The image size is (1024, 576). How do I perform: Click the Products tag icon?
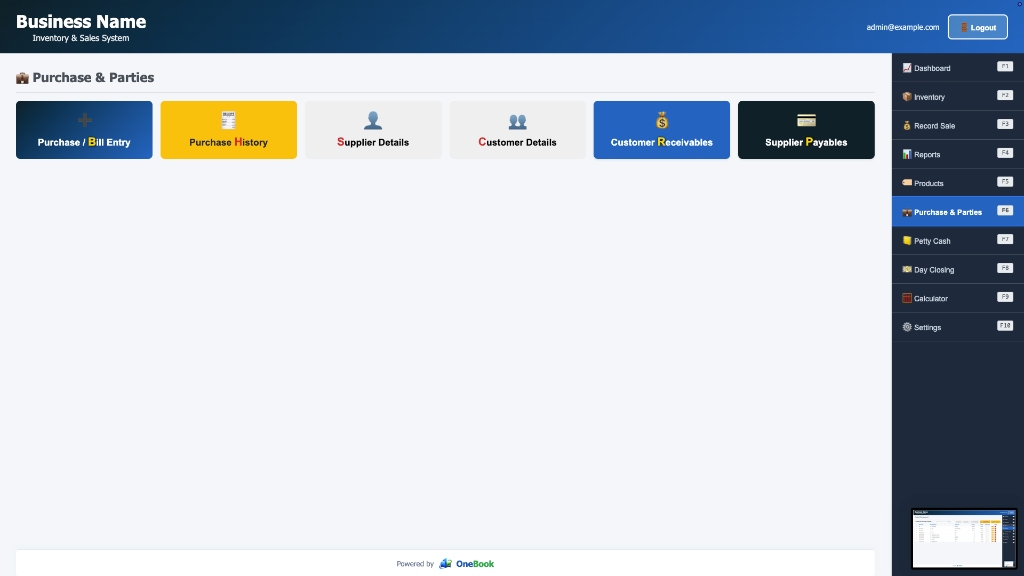pyautogui.click(x=906, y=183)
